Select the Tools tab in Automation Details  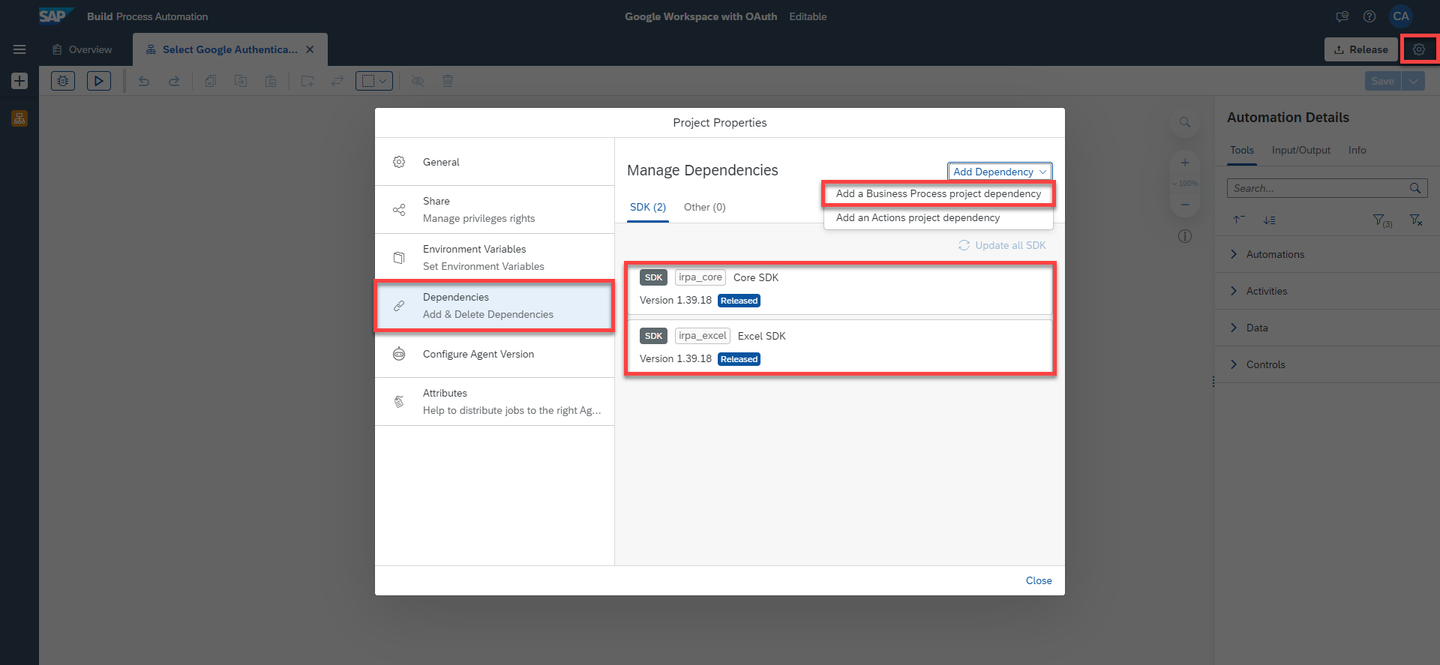[x=1241, y=150]
